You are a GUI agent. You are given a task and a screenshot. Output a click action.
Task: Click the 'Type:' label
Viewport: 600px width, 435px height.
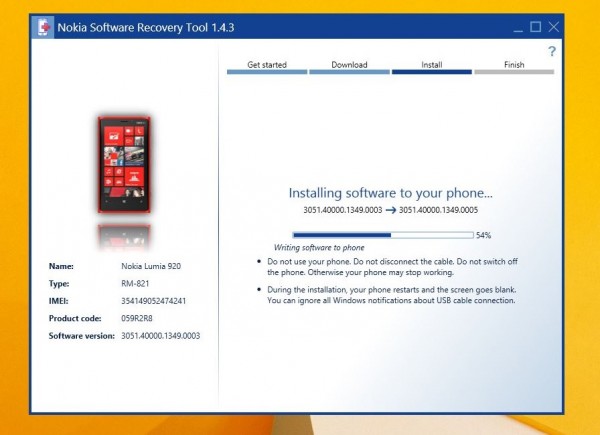(59, 283)
